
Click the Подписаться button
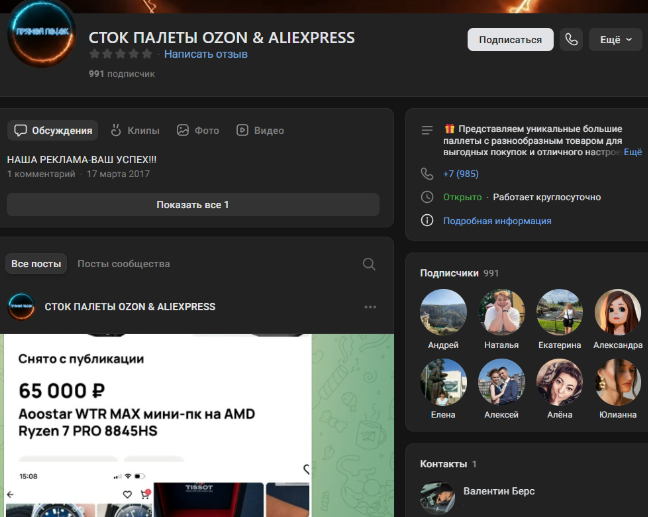pyautogui.click(x=510, y=40)
